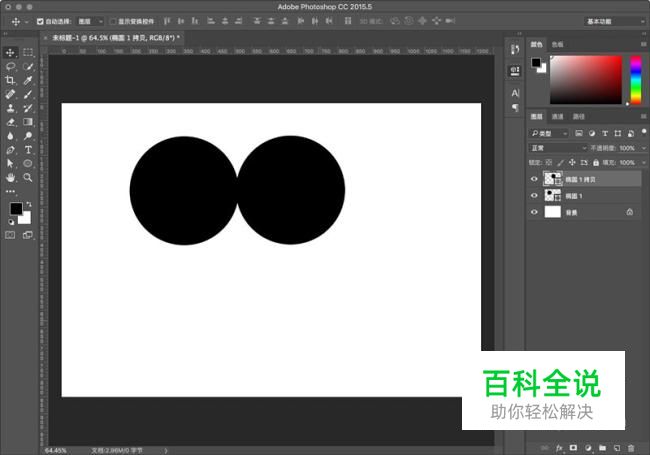
Task: Create new fill or adjustment layer
Action: pos(588,448)
